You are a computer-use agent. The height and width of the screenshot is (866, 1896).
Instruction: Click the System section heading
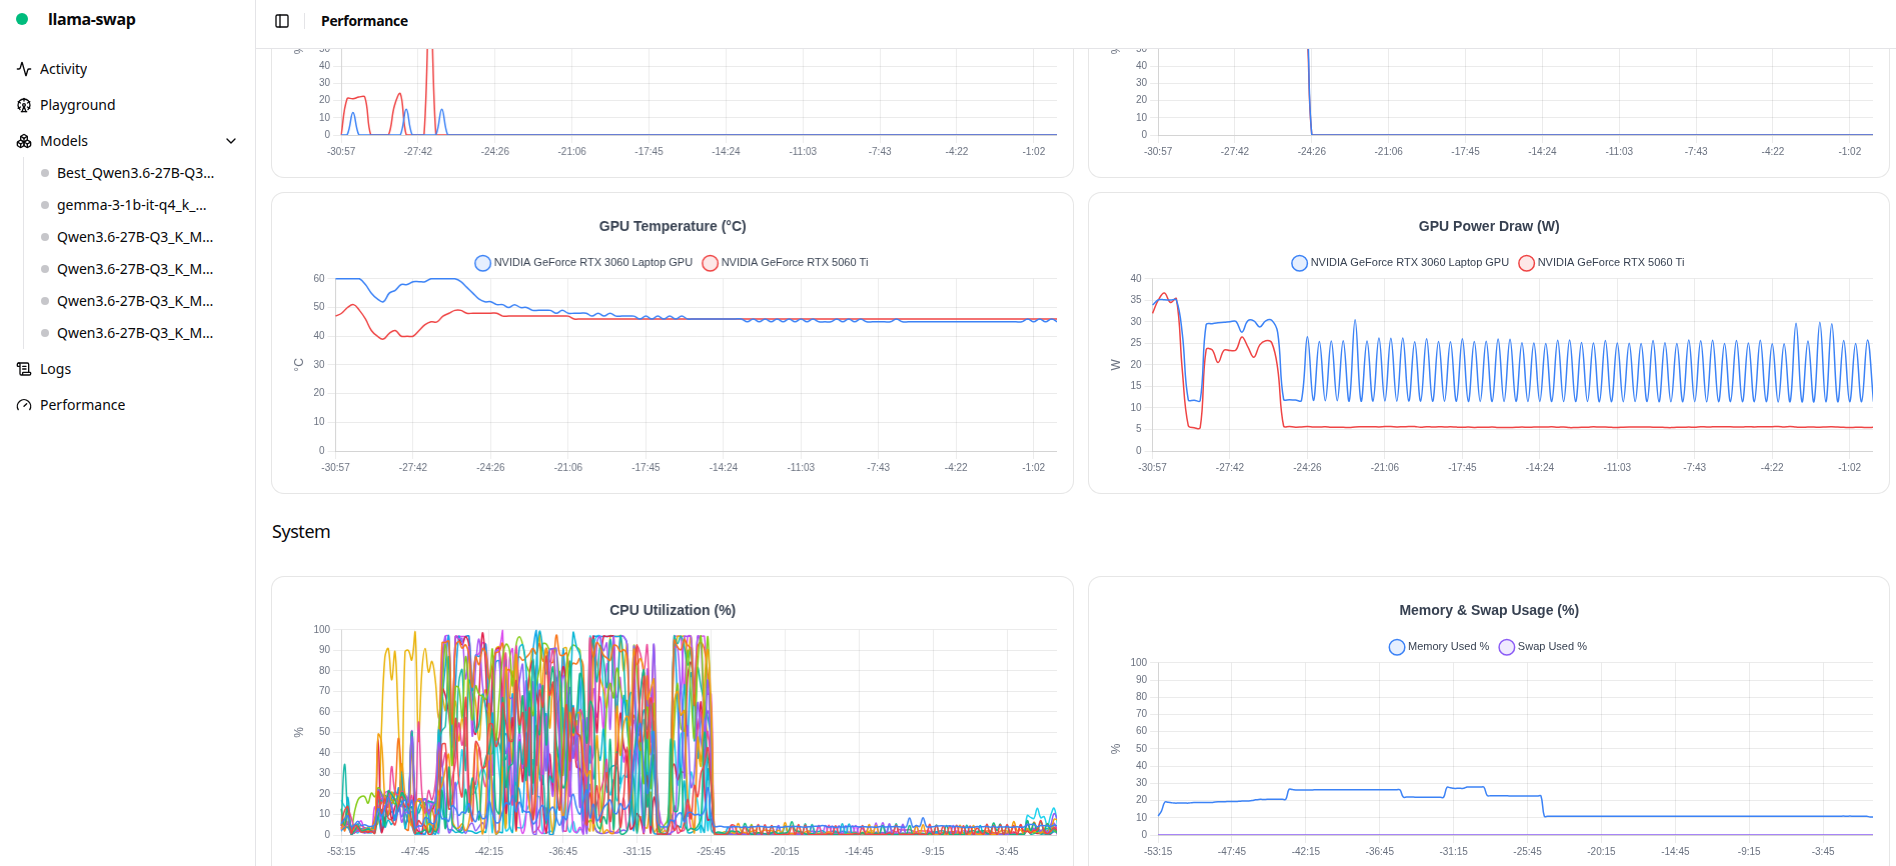coord(301,532)
